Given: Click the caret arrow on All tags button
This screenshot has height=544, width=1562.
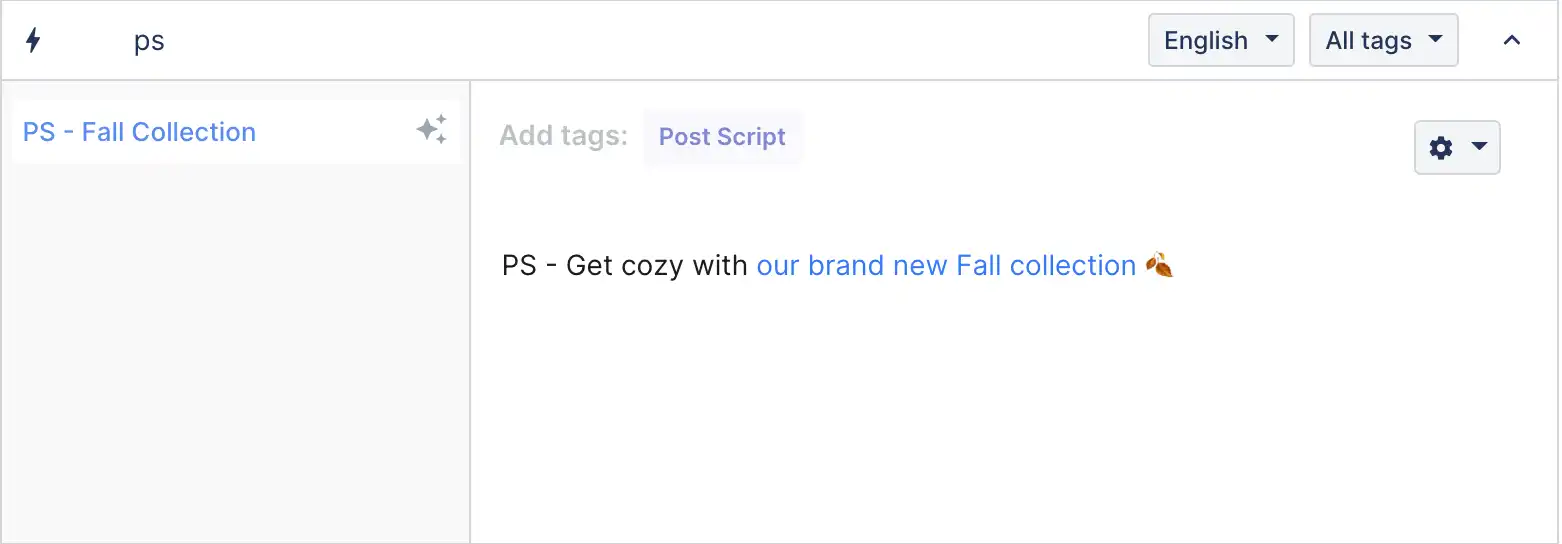Looking at the screenshot, I should point(1435,40).
